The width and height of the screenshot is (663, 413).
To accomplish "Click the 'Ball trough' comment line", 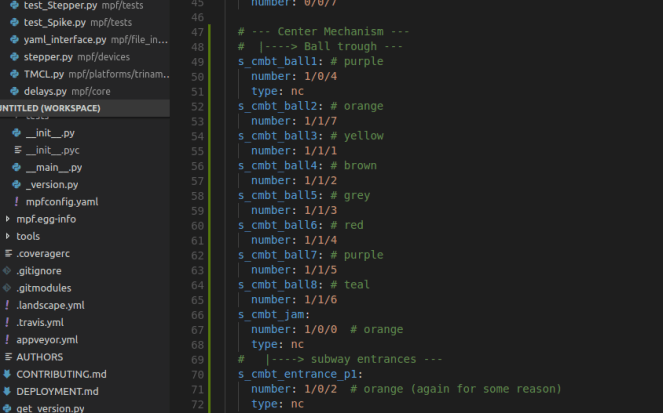I will coord(320,46).
